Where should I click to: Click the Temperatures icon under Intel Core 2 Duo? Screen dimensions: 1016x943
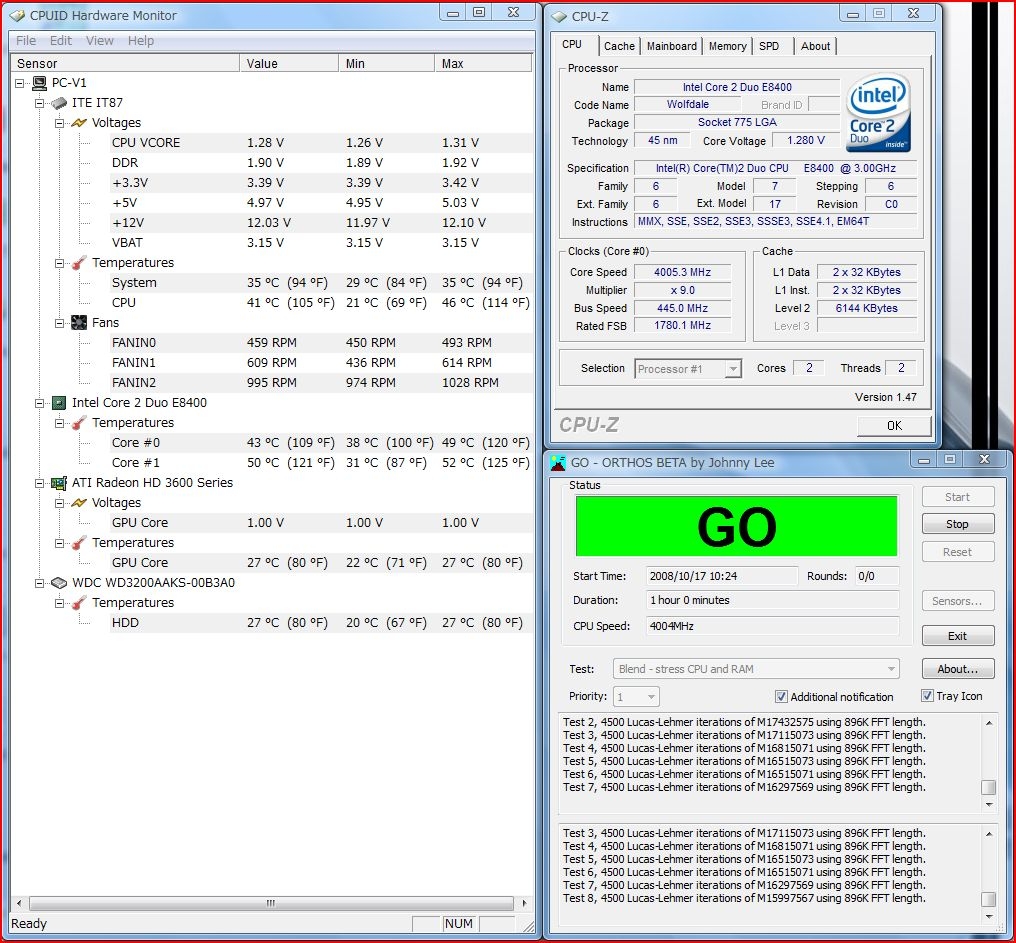(79, 423)
